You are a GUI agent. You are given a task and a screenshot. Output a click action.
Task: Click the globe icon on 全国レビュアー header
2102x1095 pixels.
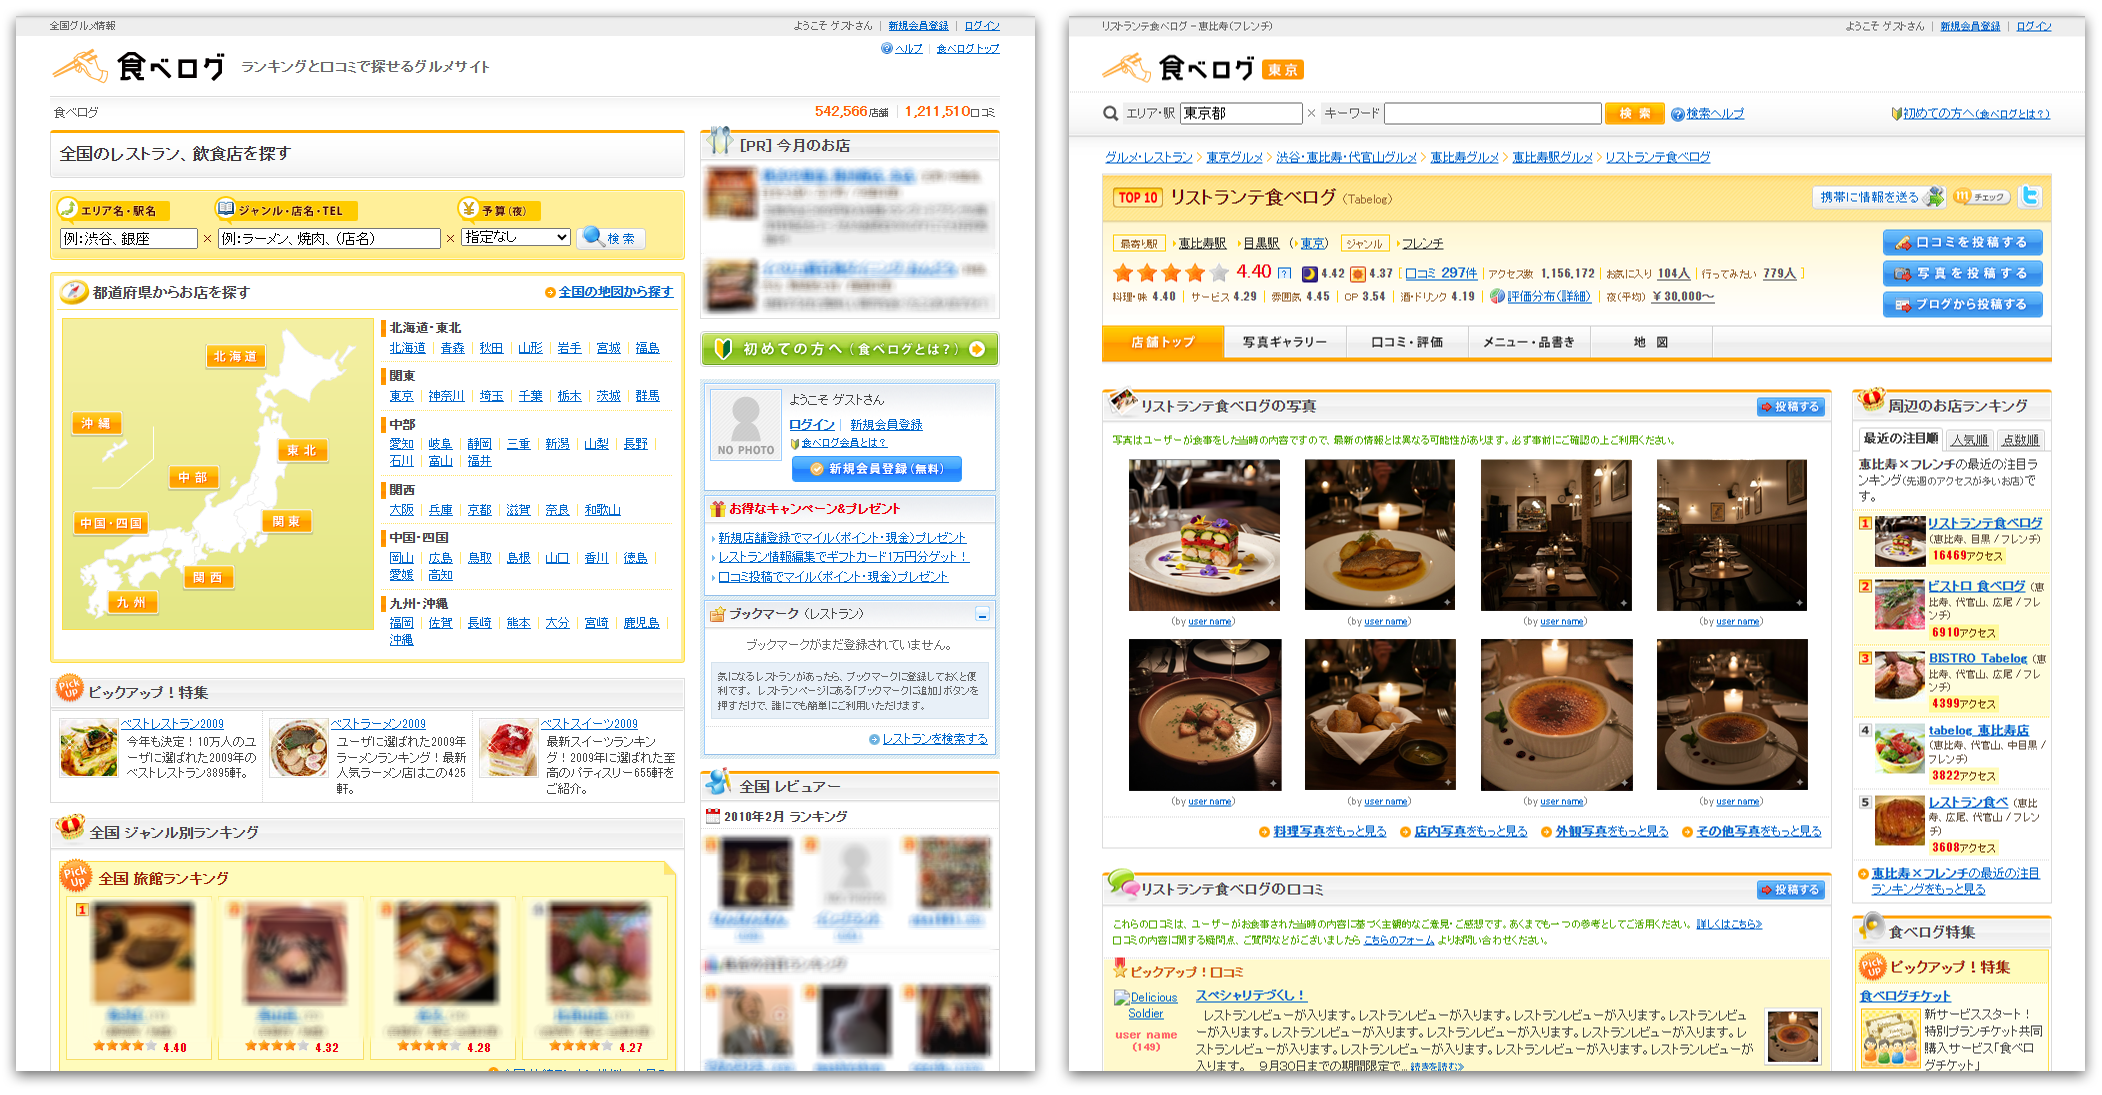[x=717, y=785]
